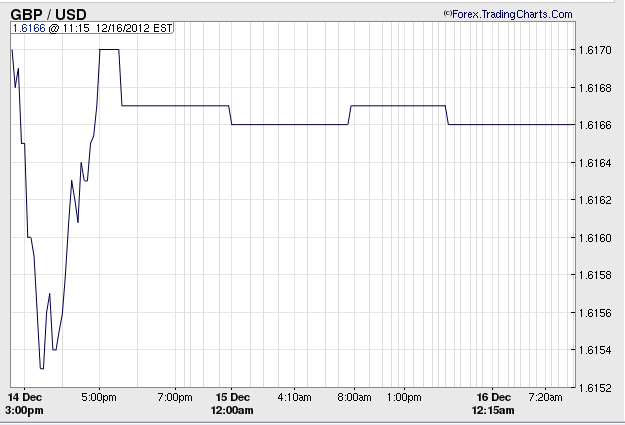
Task: Click the 1.6168 price axis label
Action: click(595, 88)
